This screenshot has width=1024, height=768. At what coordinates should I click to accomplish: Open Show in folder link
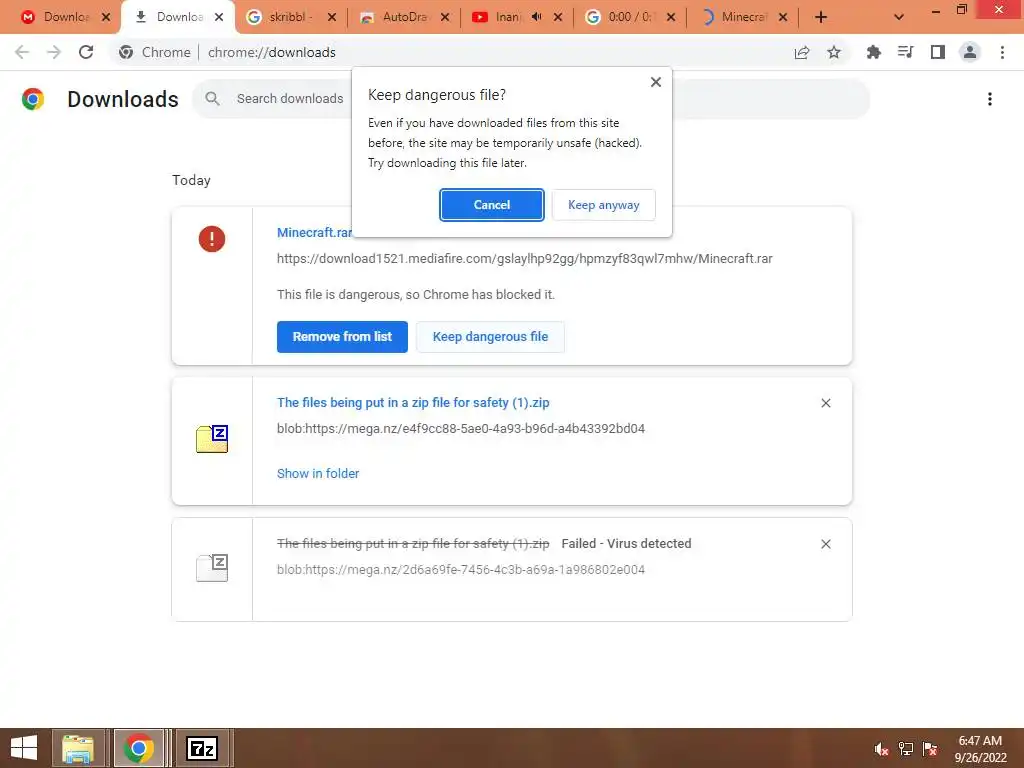pos(318,473)
